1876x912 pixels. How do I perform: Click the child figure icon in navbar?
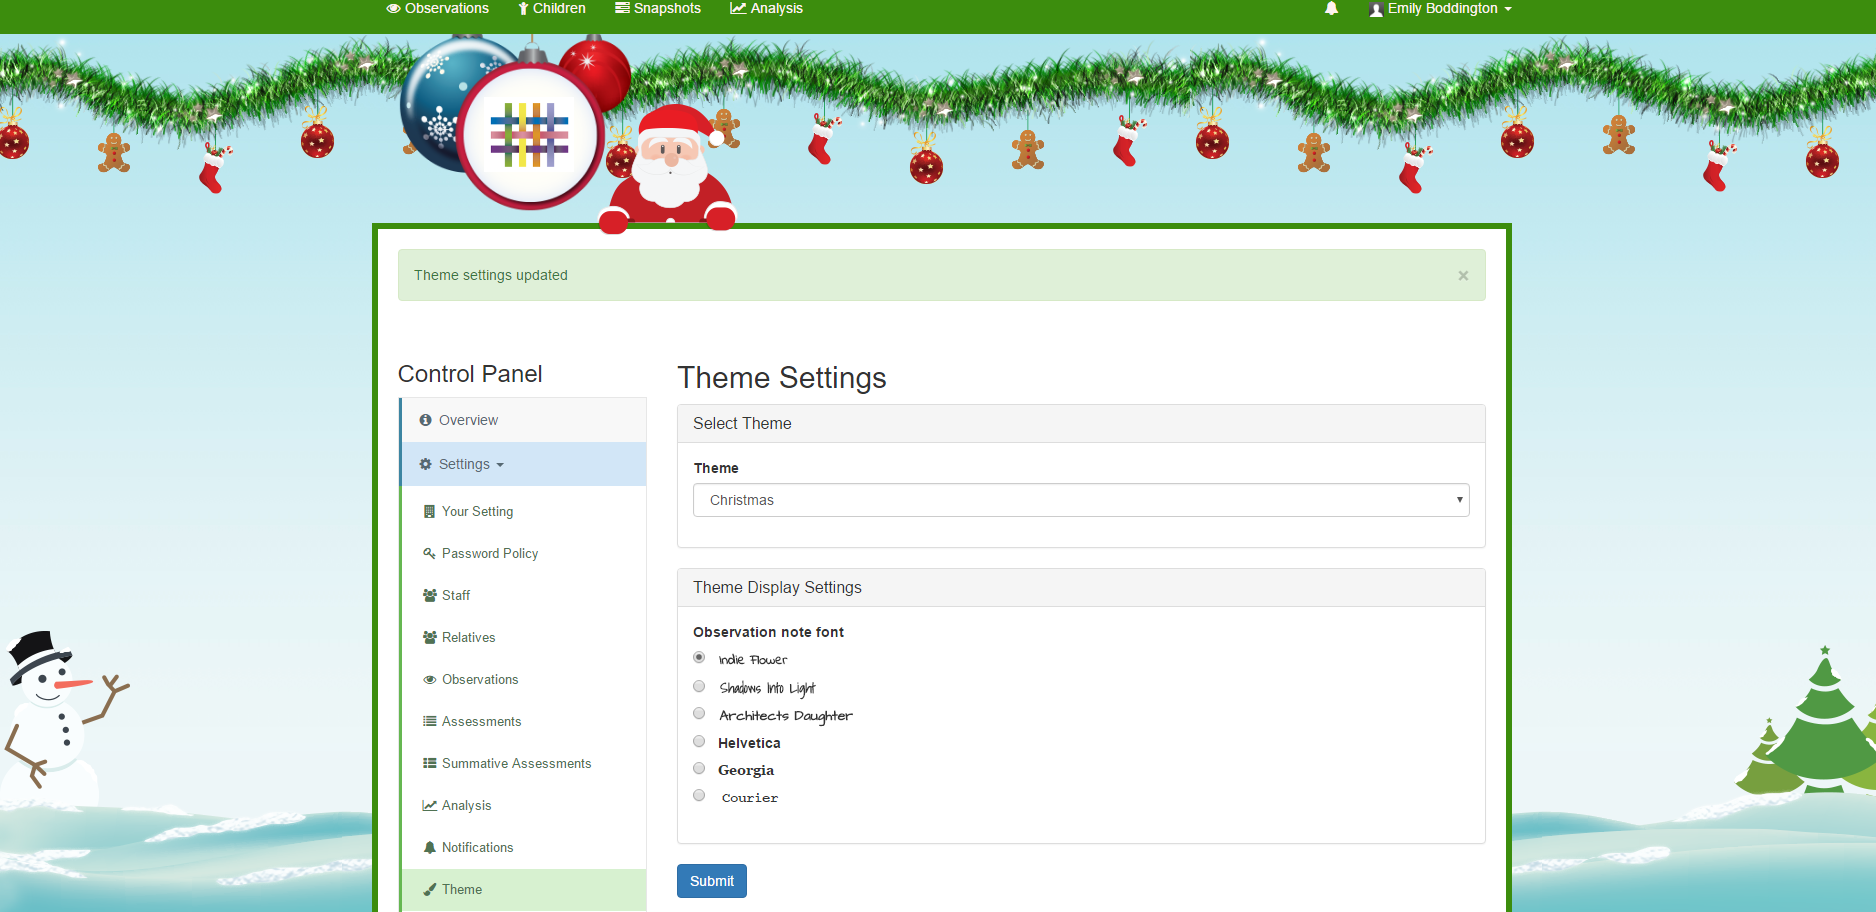coord(523,8)
